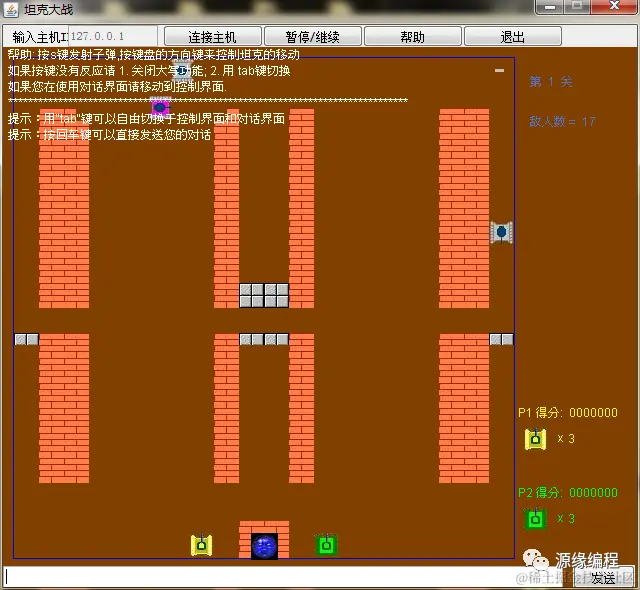The width and height of the screenshot is (640, 590).
Task: Click the 暂停/继续 button
Action: [x=313, y=37]
